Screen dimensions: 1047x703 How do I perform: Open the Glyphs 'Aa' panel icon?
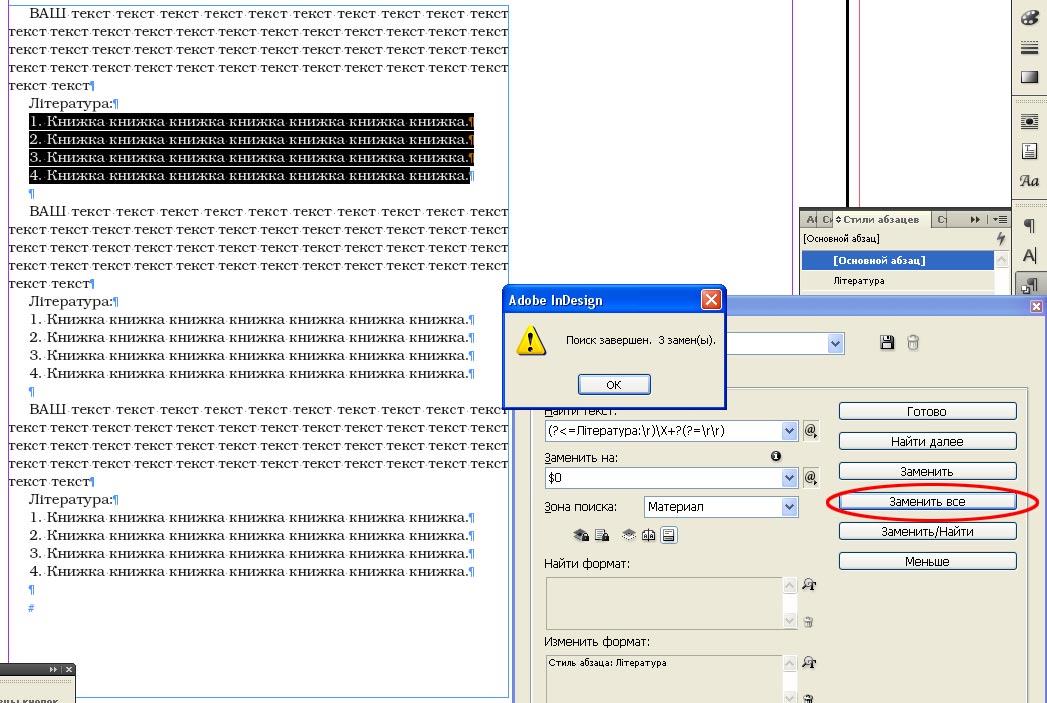point(1030,180)
